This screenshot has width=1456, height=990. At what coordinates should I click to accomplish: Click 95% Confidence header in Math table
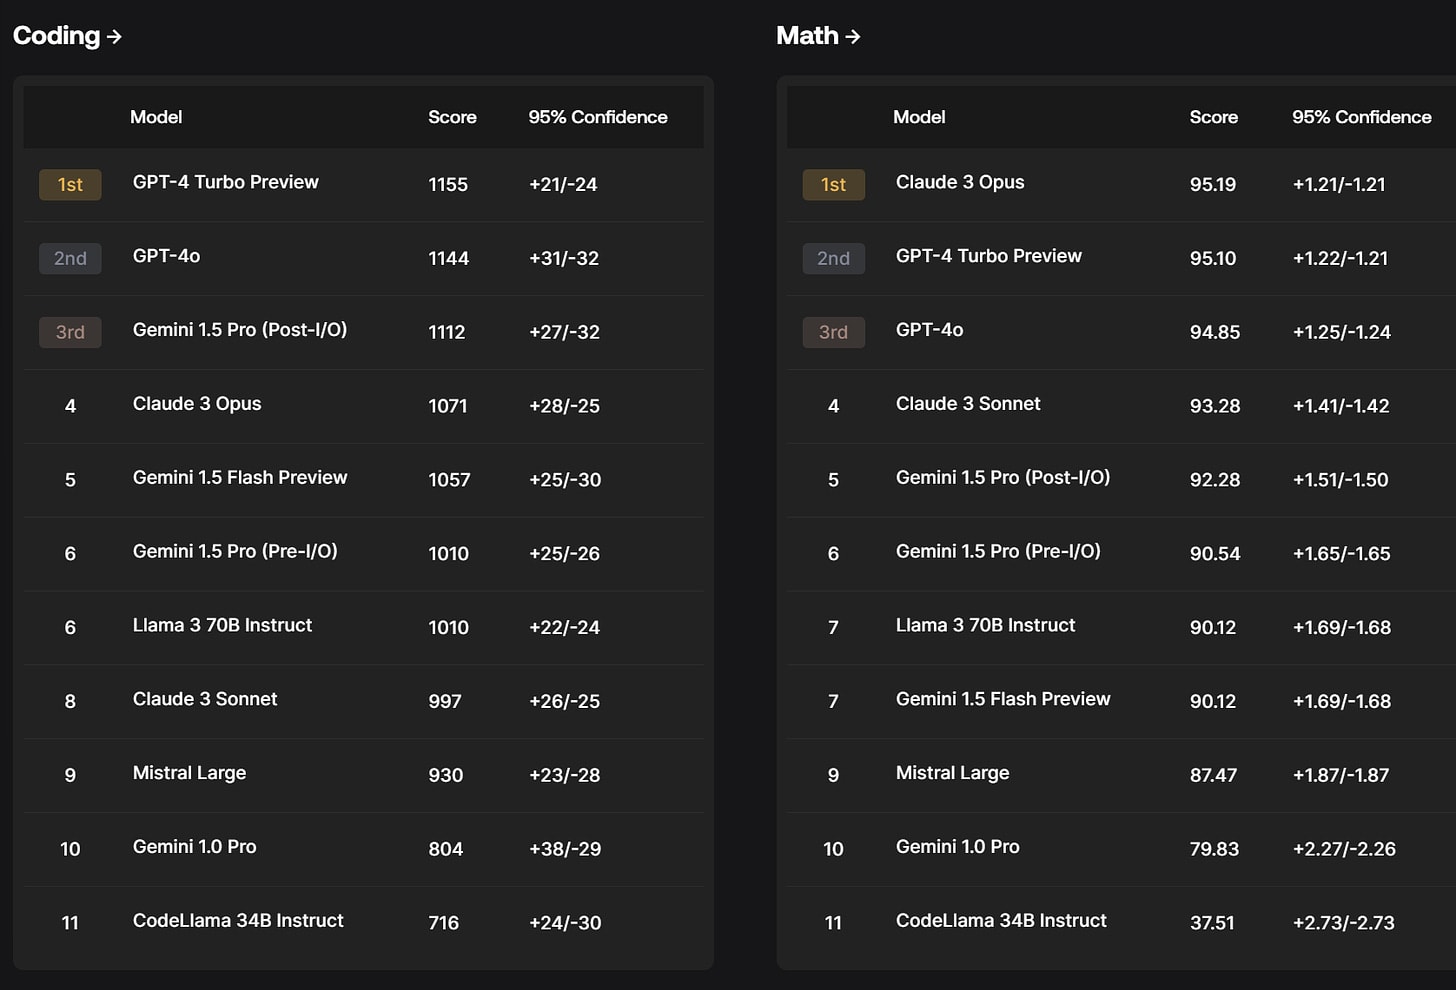click(1362, 117)
